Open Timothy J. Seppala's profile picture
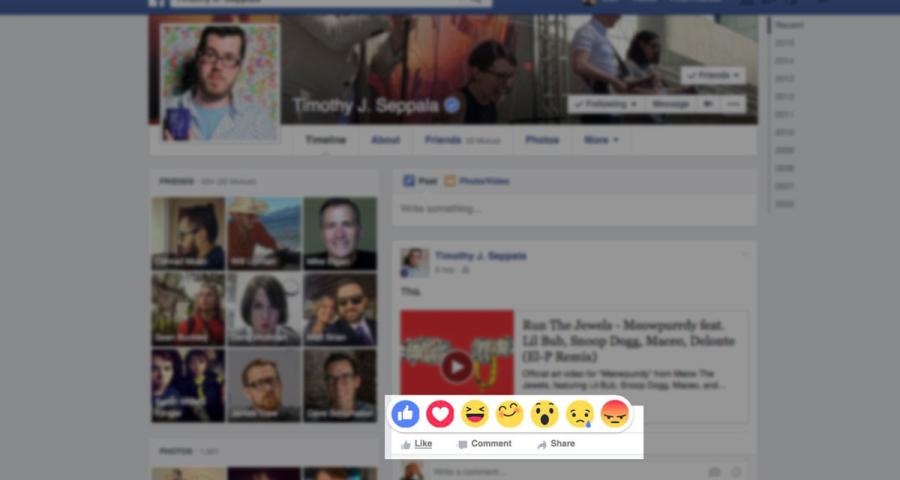 pos(220,82)
